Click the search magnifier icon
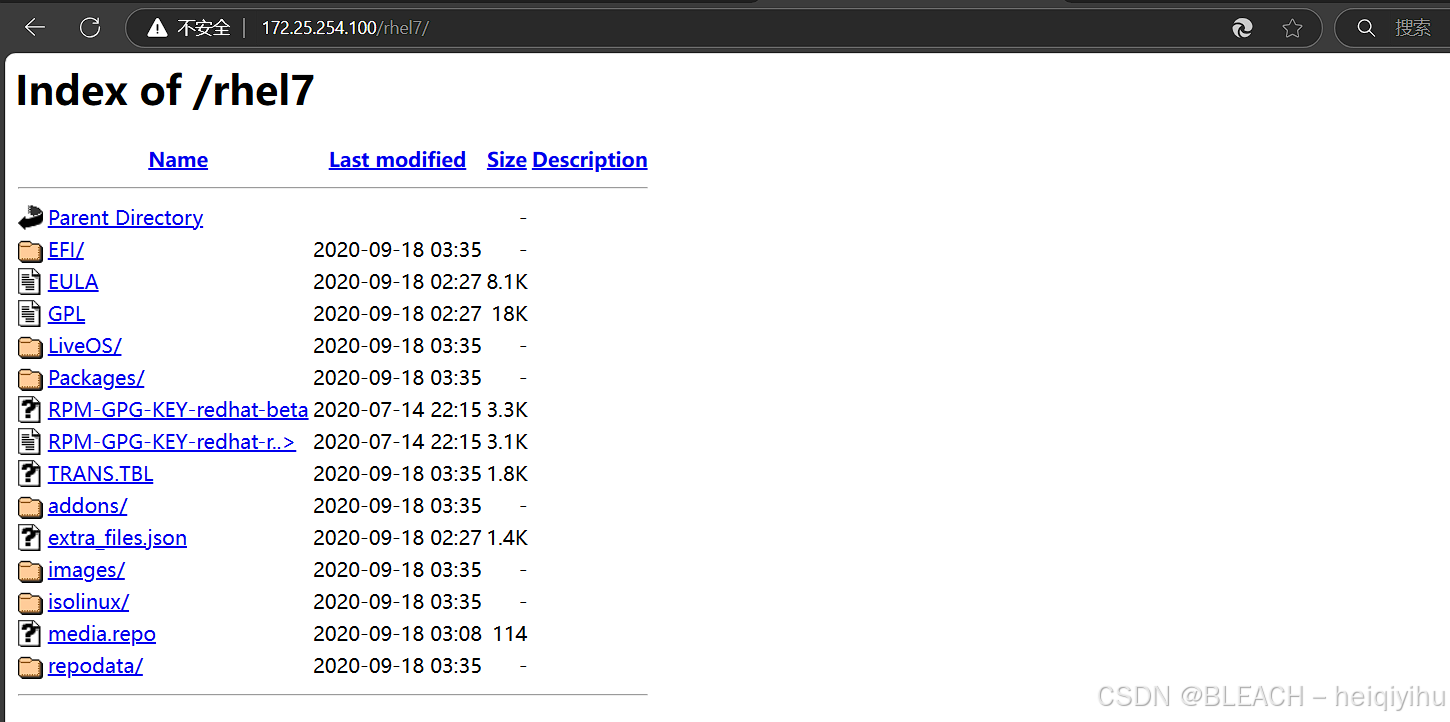Screen dimensions: 1450x722 [1366, 28]
